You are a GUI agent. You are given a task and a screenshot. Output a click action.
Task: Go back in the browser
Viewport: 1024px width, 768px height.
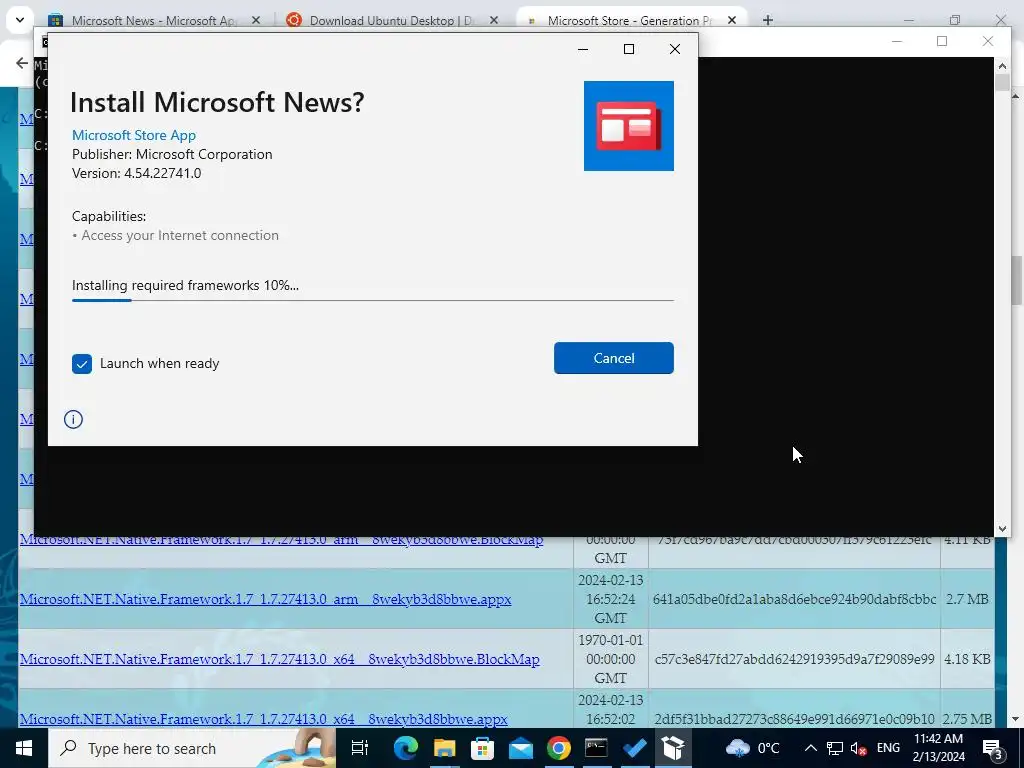pos(22,63)
